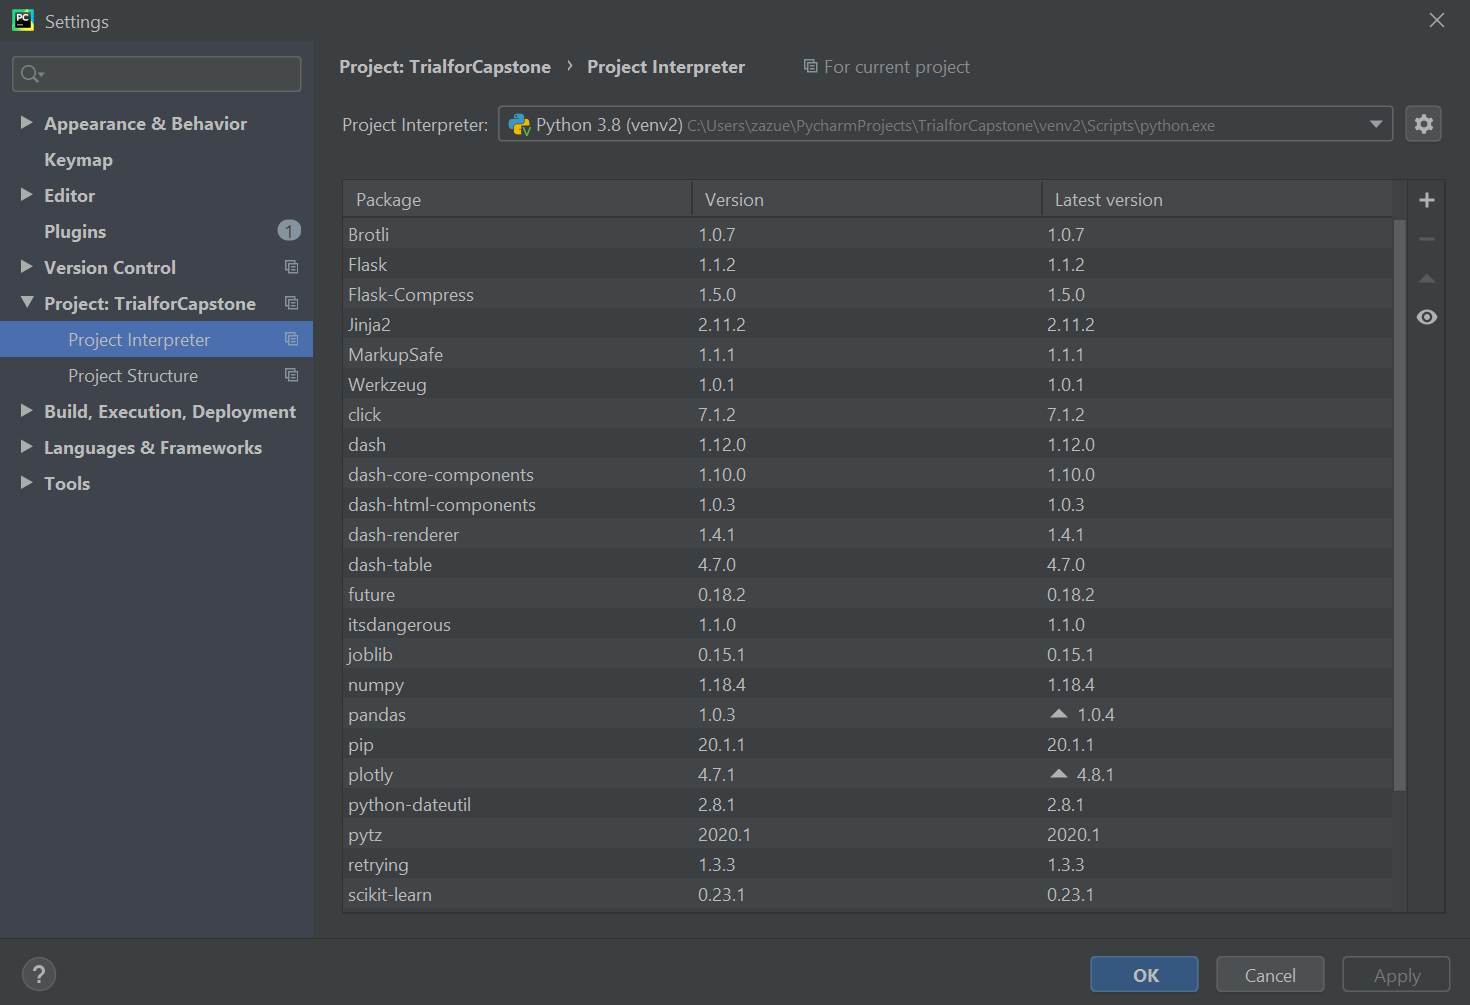Open the Project Interpreter dropdown
The width and height of the screenshot is (1470, 1005).
[x=945, y=124]
